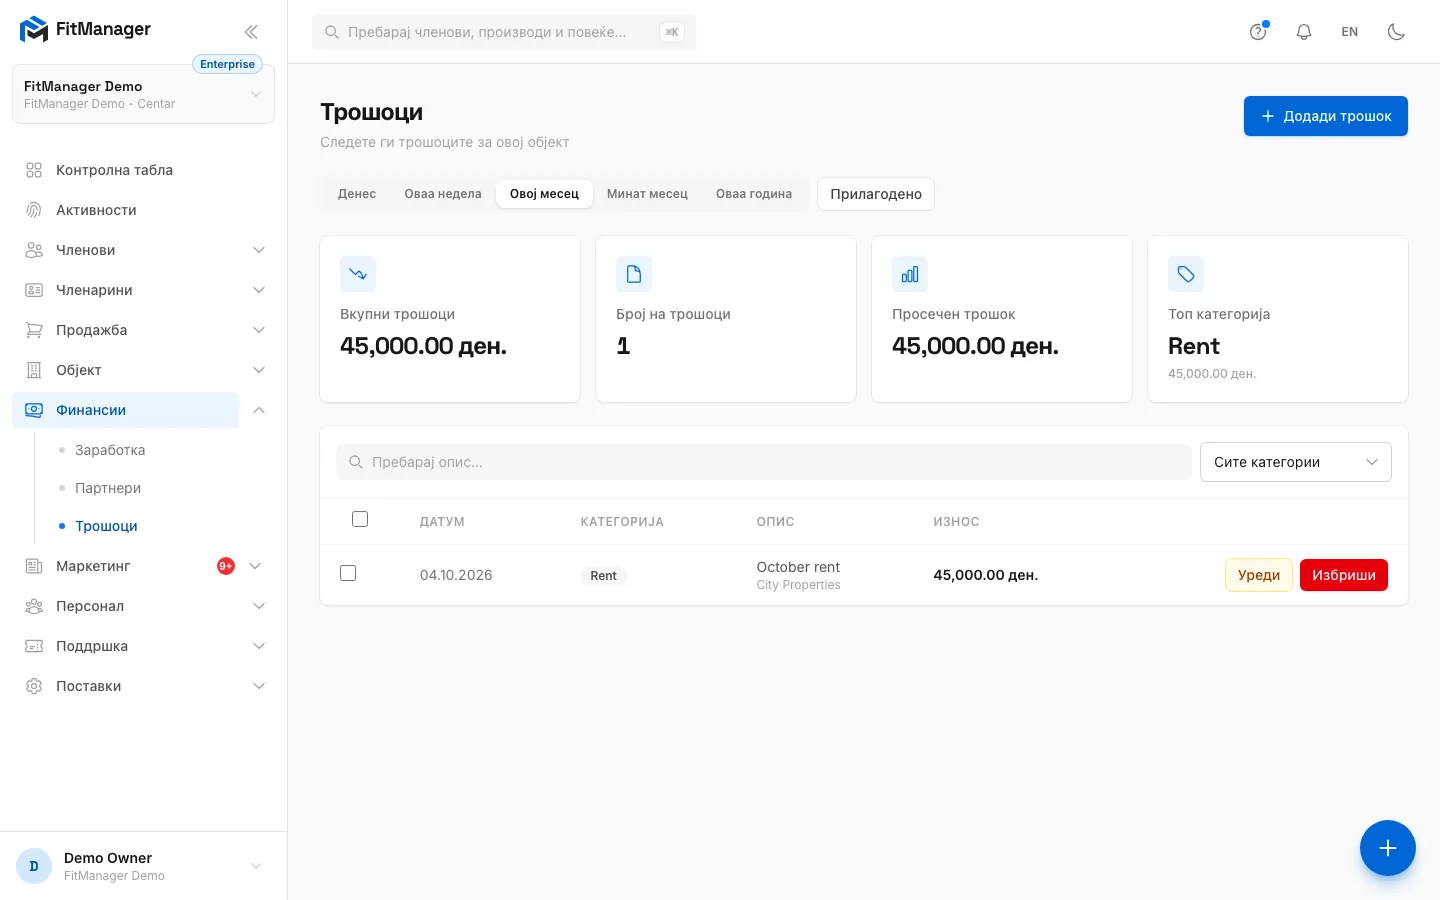
Task: Click the Поддршка ticket icon
Action: point(34,646)
